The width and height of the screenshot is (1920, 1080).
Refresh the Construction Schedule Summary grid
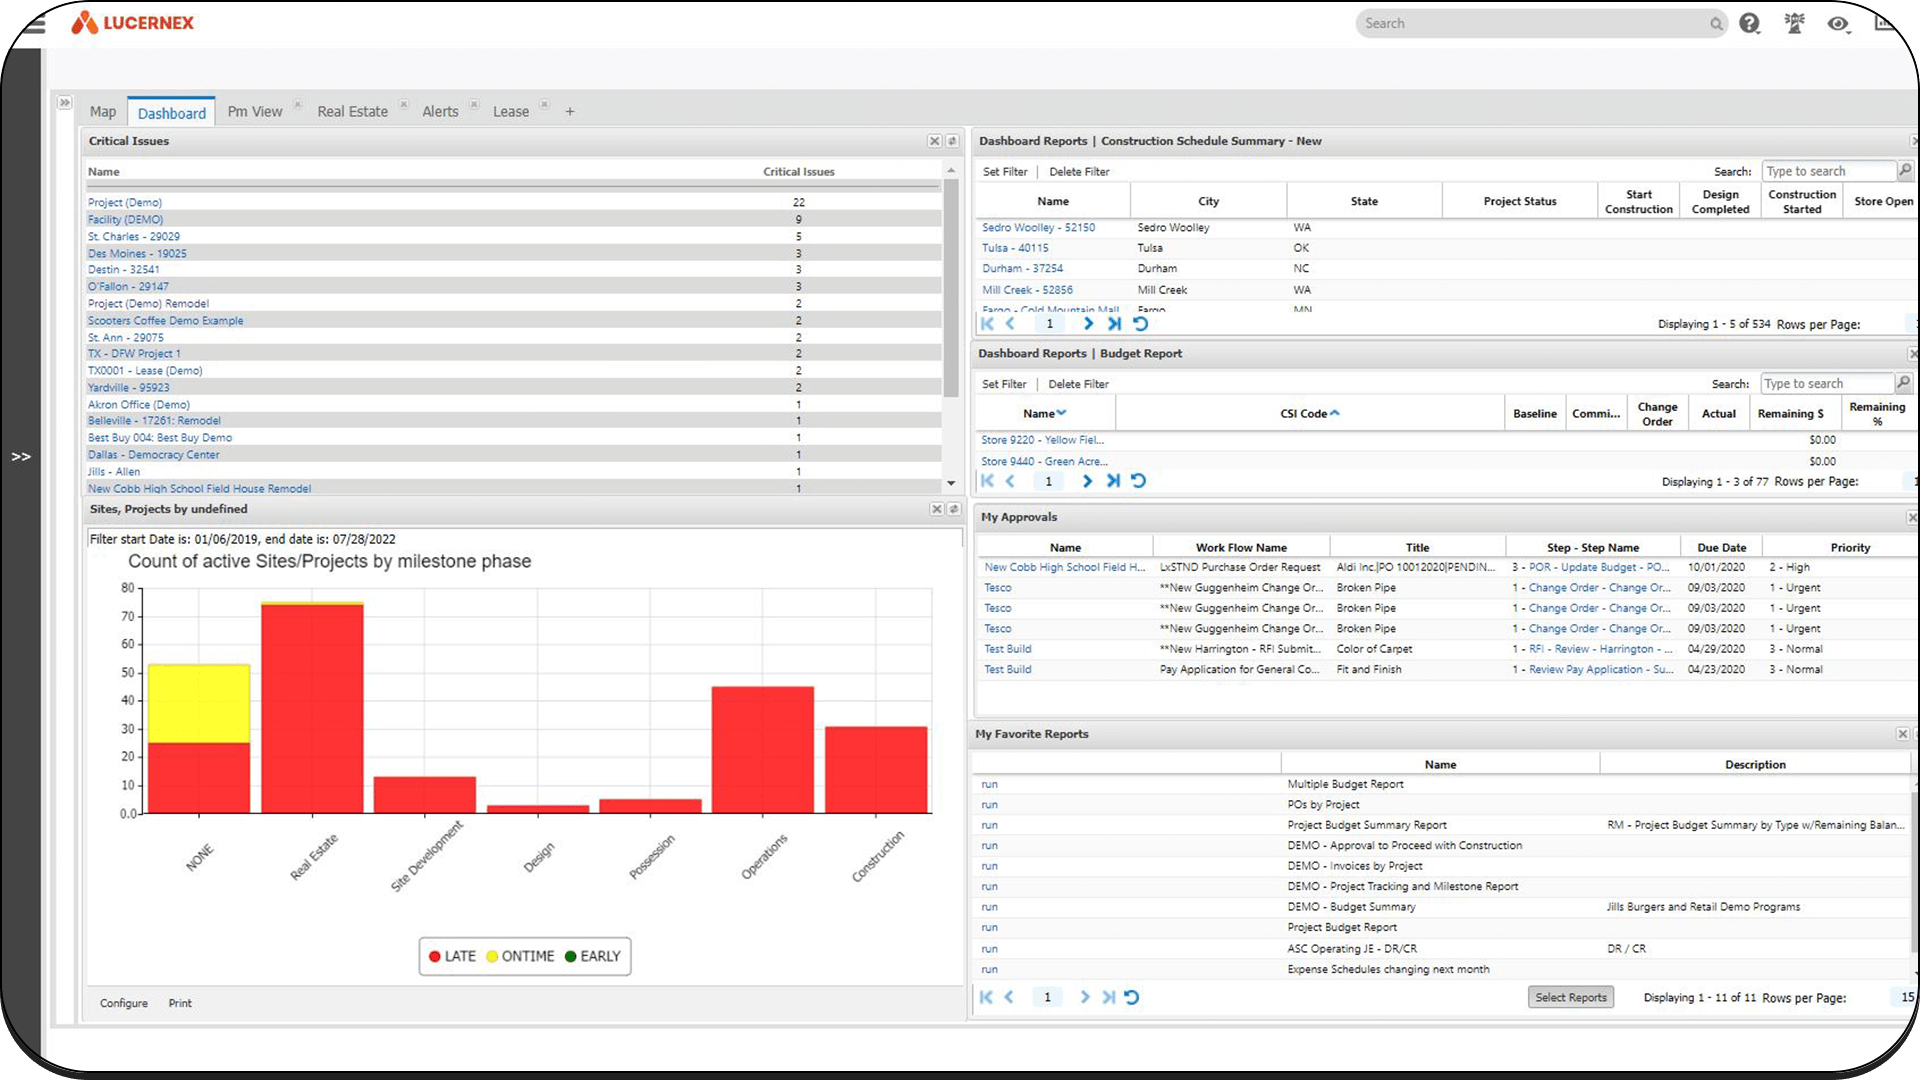click(x=1140, y=324)
